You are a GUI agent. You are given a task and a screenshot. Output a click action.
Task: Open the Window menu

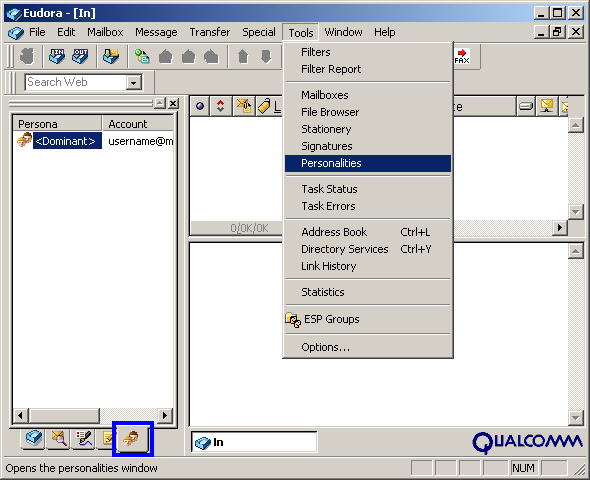coord(343,32)
